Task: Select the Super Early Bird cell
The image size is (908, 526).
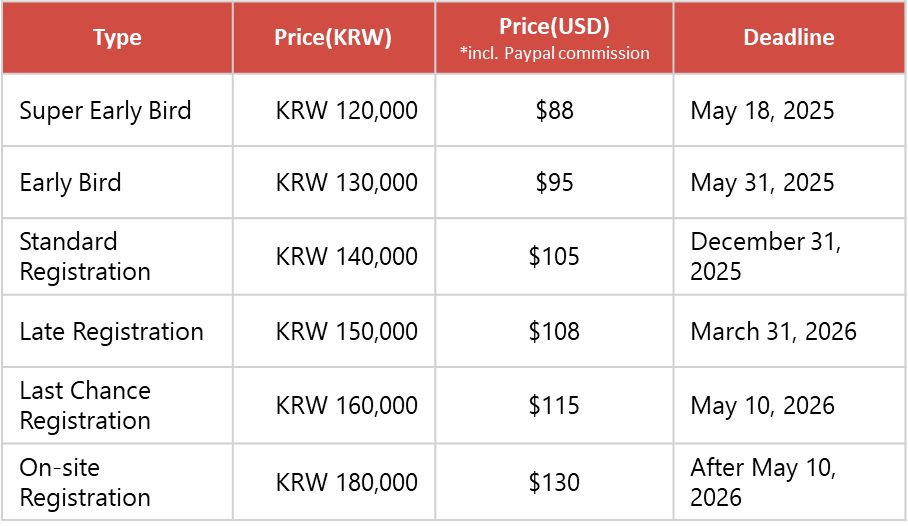Action: (105, 110)
